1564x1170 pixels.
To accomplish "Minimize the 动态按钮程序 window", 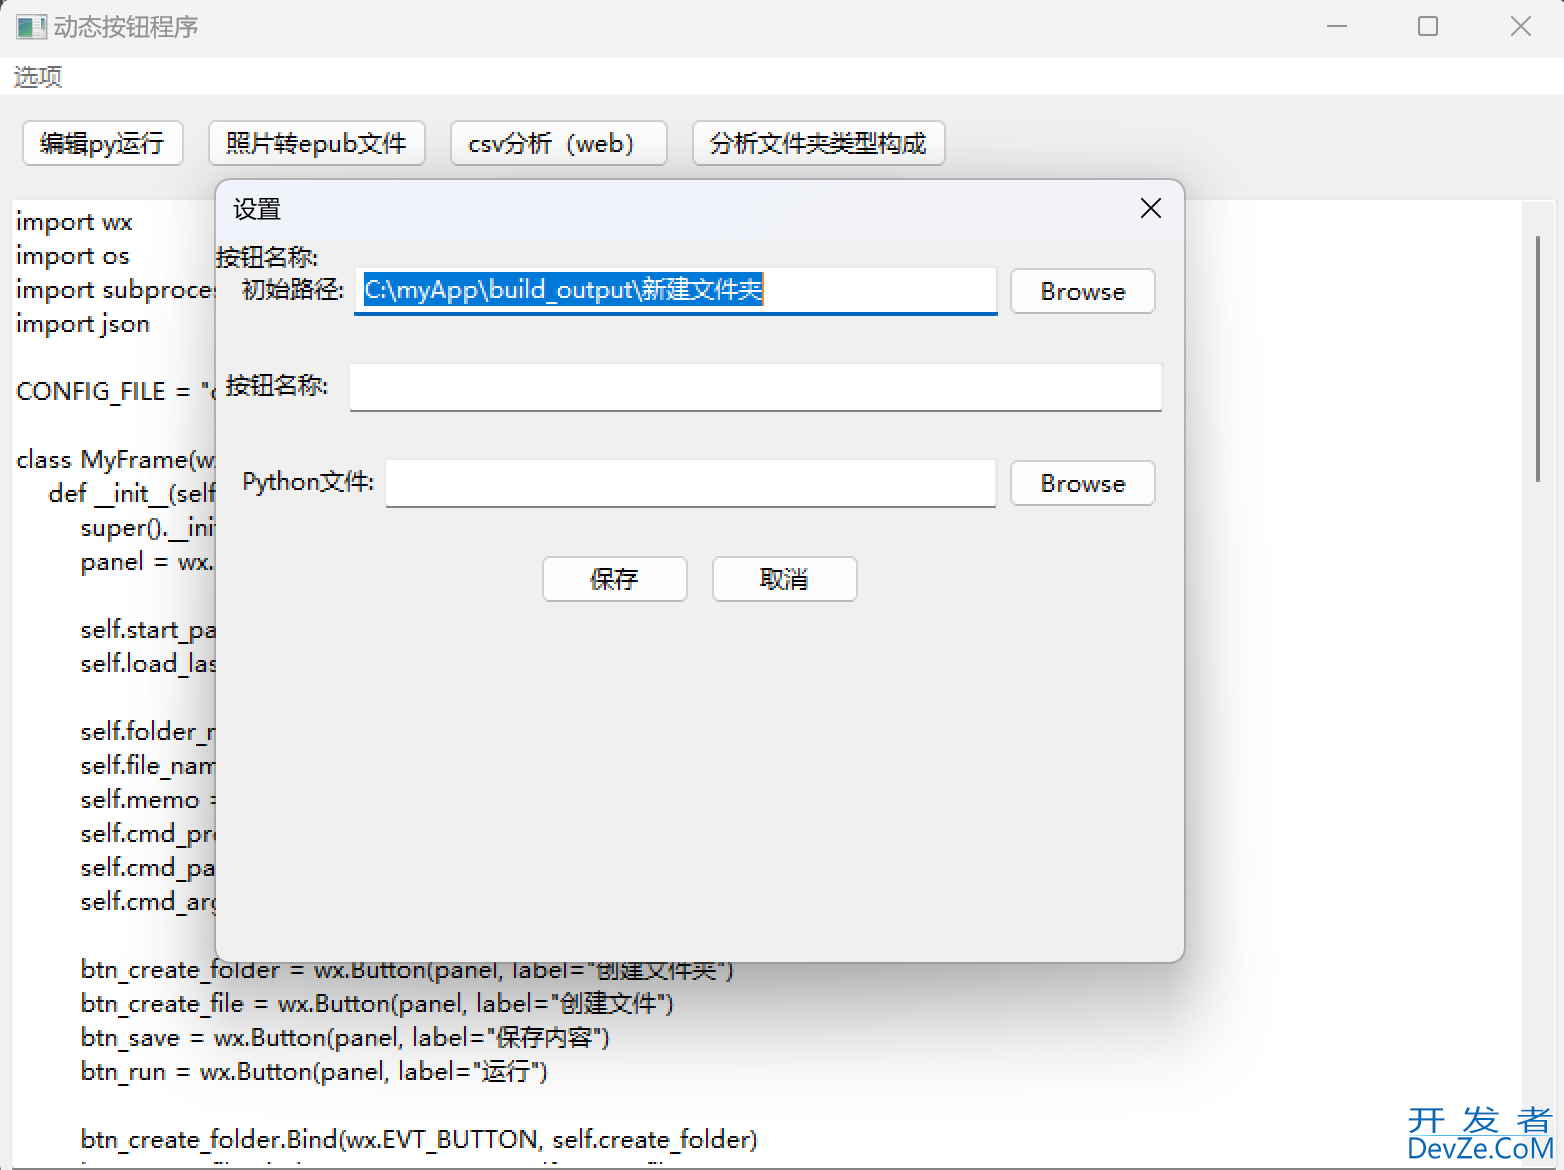I will coord(1336,27).
